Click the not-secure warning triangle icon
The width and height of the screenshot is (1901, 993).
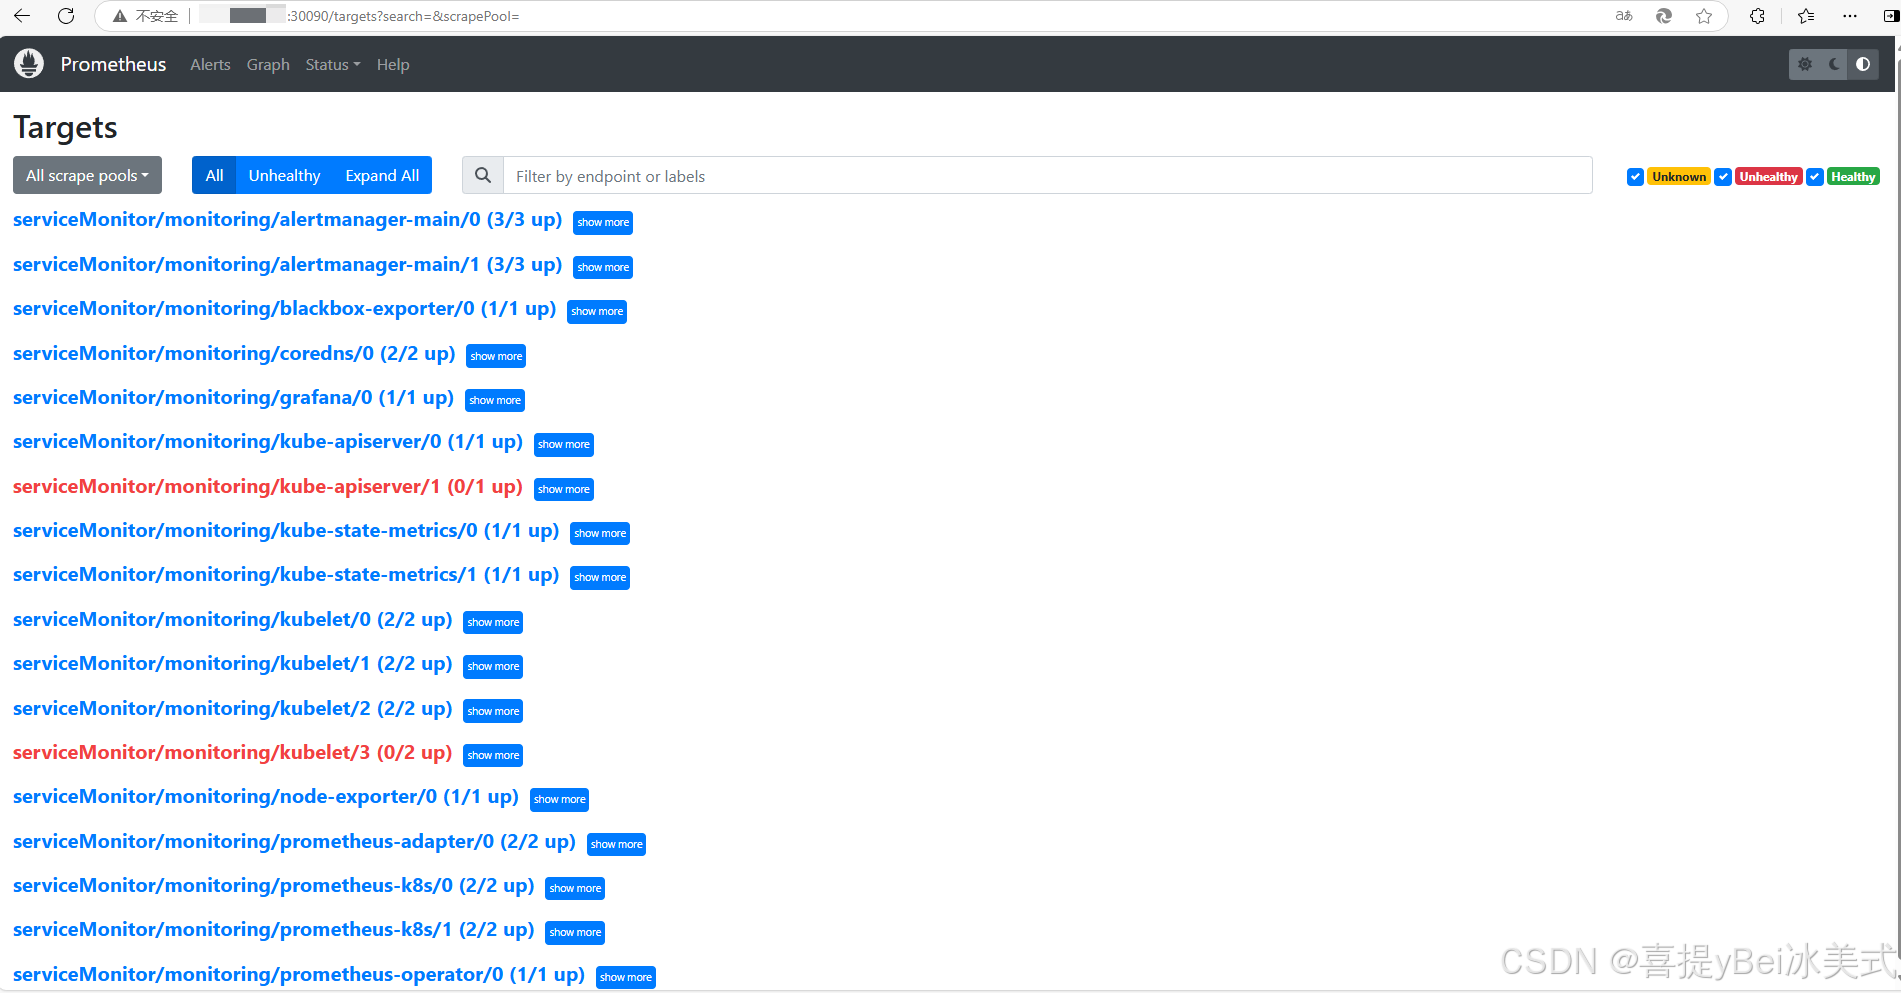(x=120, y=16)
